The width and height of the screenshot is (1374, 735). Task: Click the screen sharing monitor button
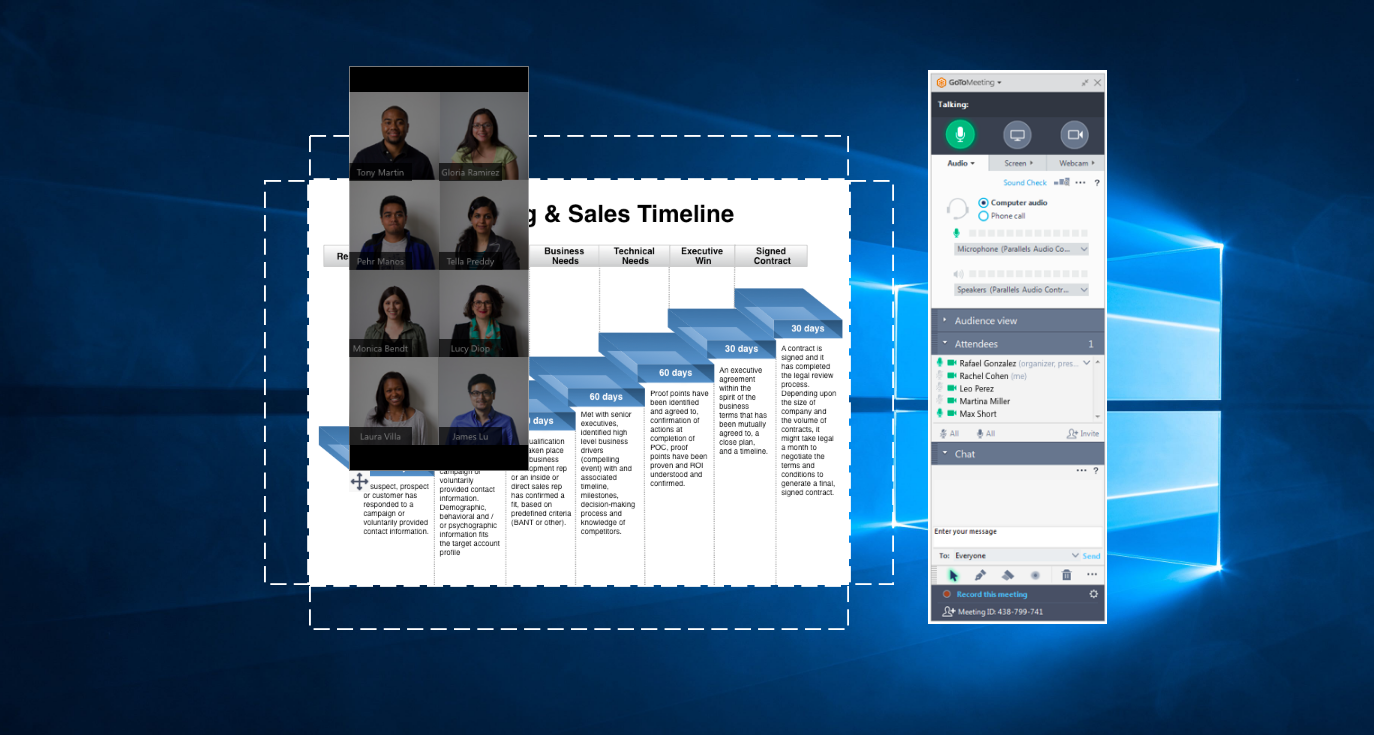1017,134
